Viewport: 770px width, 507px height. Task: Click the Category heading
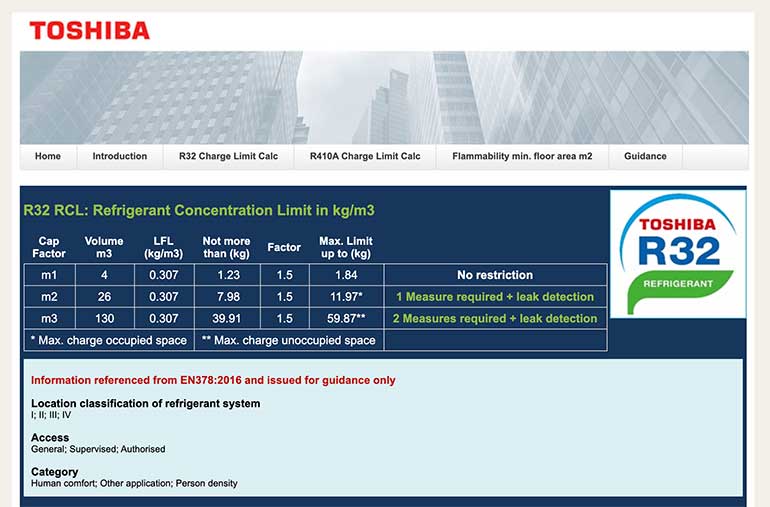click(x=55, y=472)
